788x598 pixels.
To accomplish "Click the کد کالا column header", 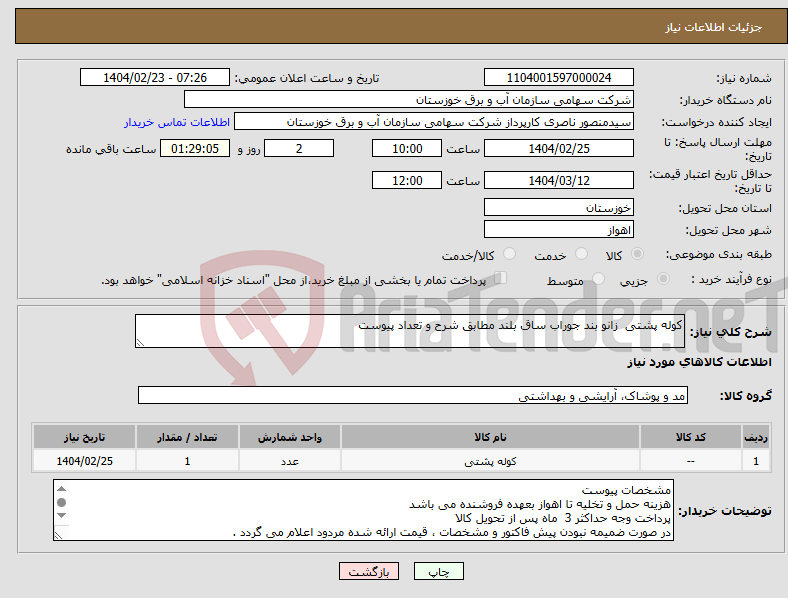I will coord(691,437).
